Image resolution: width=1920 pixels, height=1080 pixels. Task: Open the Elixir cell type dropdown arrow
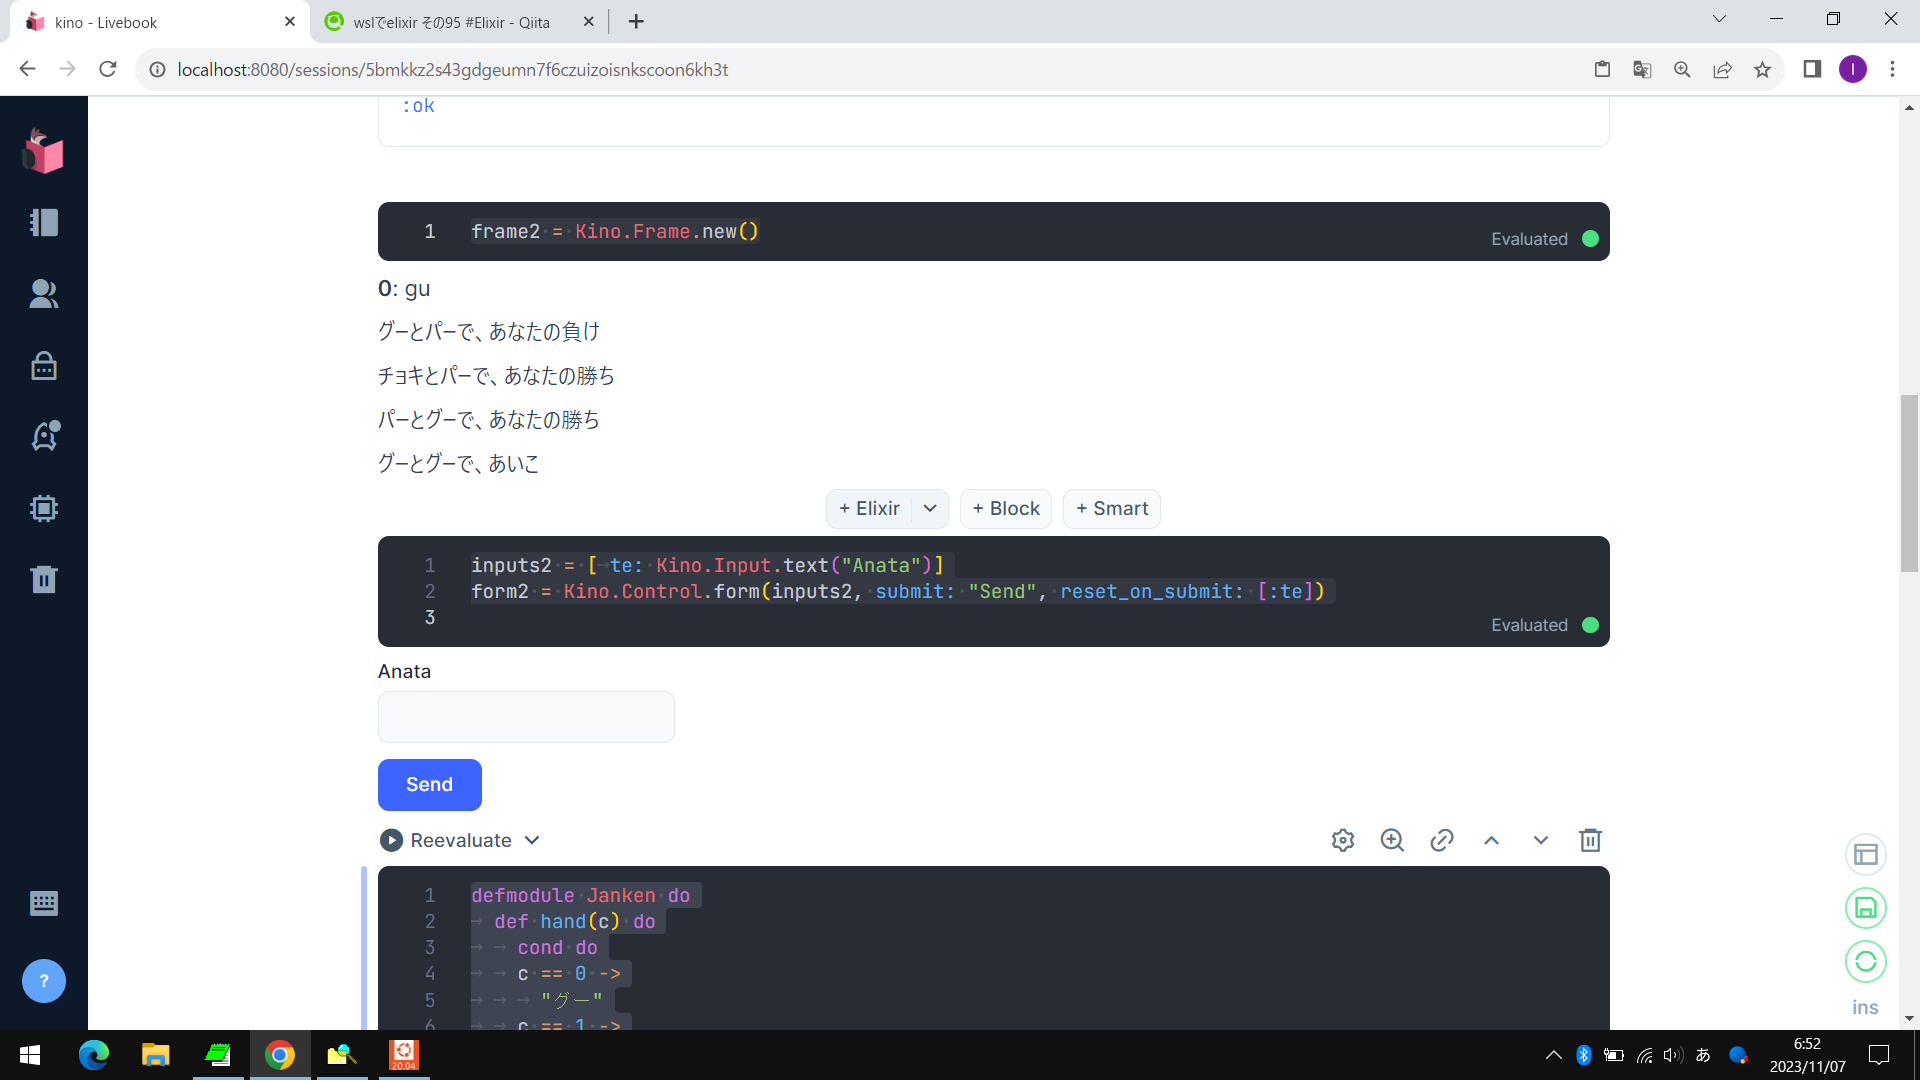[x=930, y=508]
